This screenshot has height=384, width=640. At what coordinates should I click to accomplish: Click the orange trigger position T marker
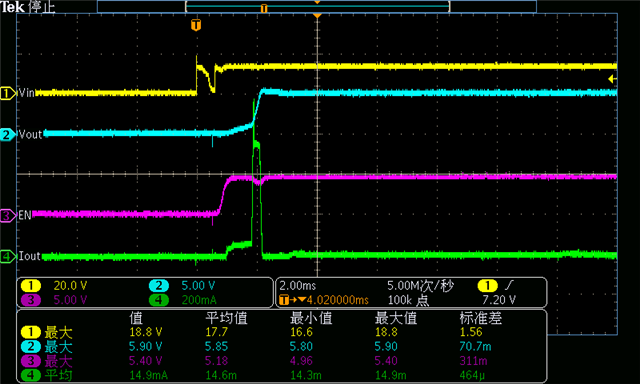tap(196, 25)
